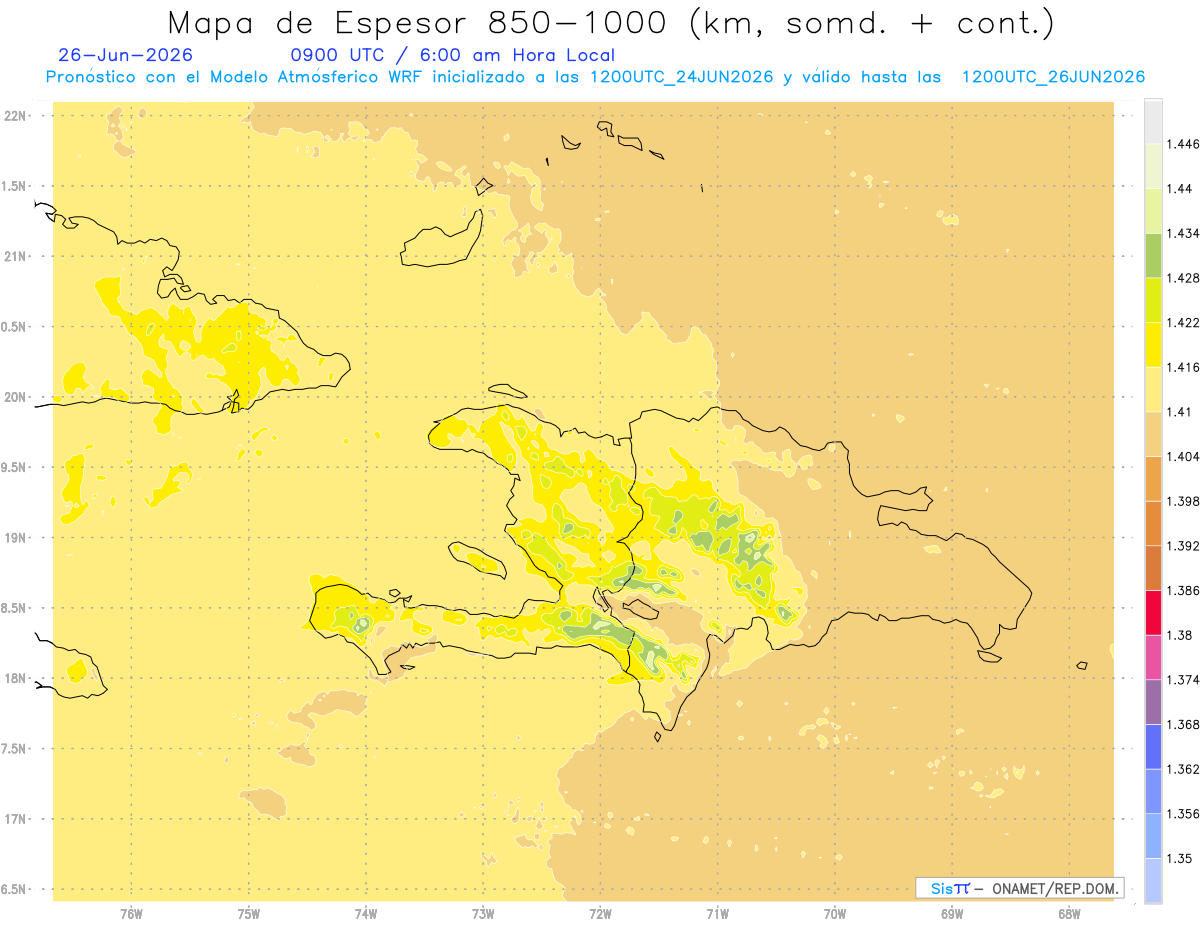Click the 1.44 color bar value
The height and width of the screenshot is (927, 1200).
point(1181,189)
